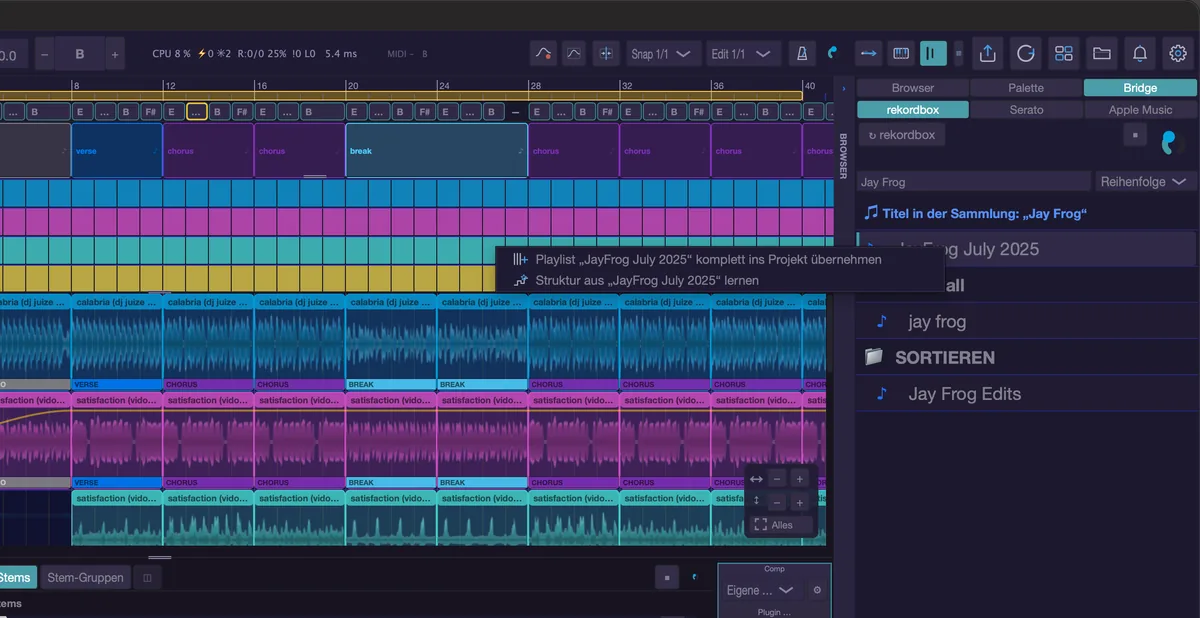
Task: Click the circular refresh icon in toolbar
Action: pos(1026,54)
